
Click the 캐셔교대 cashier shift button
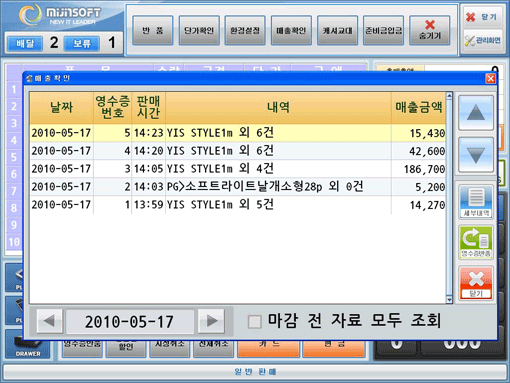click(337, 30)
